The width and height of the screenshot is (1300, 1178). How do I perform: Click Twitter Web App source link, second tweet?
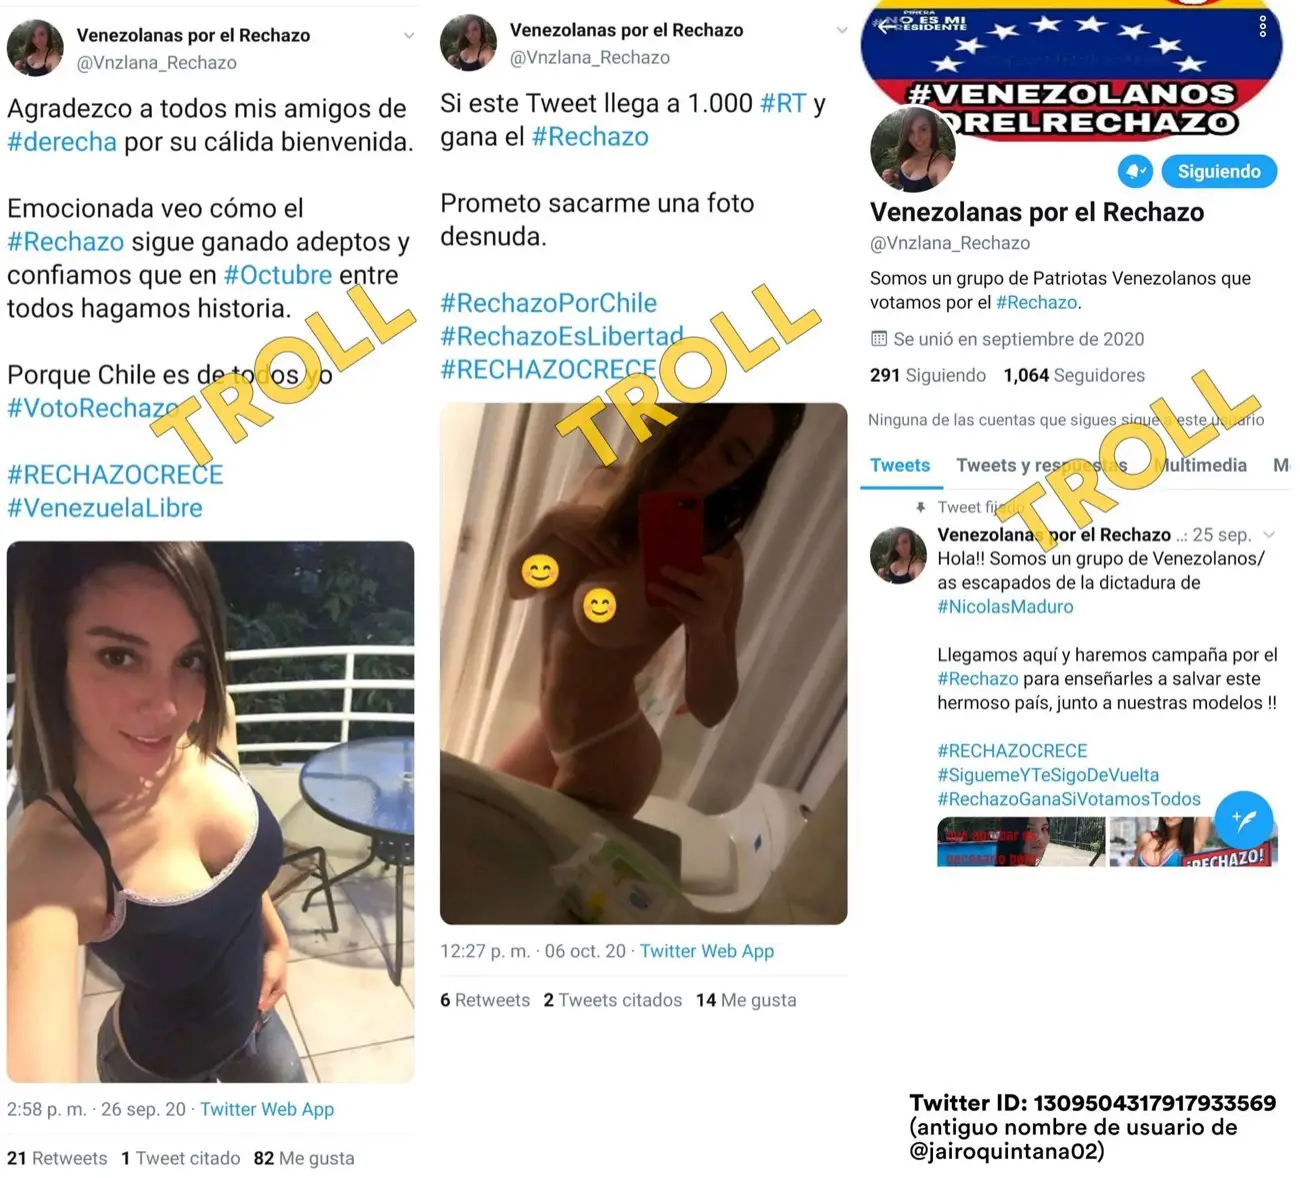coord(707,951)
